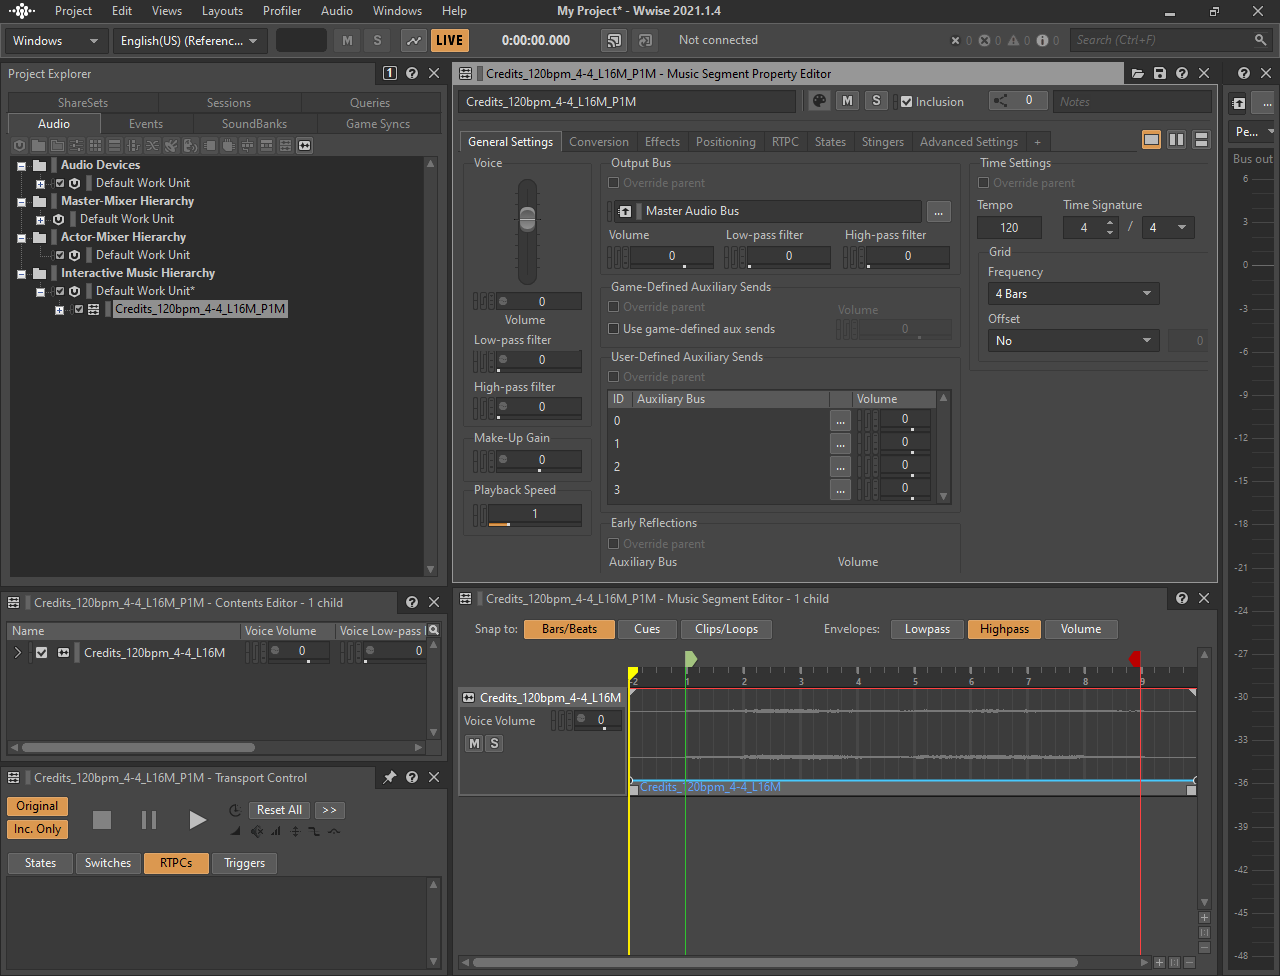Click the Project Explorer sync group 1 icon
This screenshot has height=976, width=1280.
coord(390,73)
